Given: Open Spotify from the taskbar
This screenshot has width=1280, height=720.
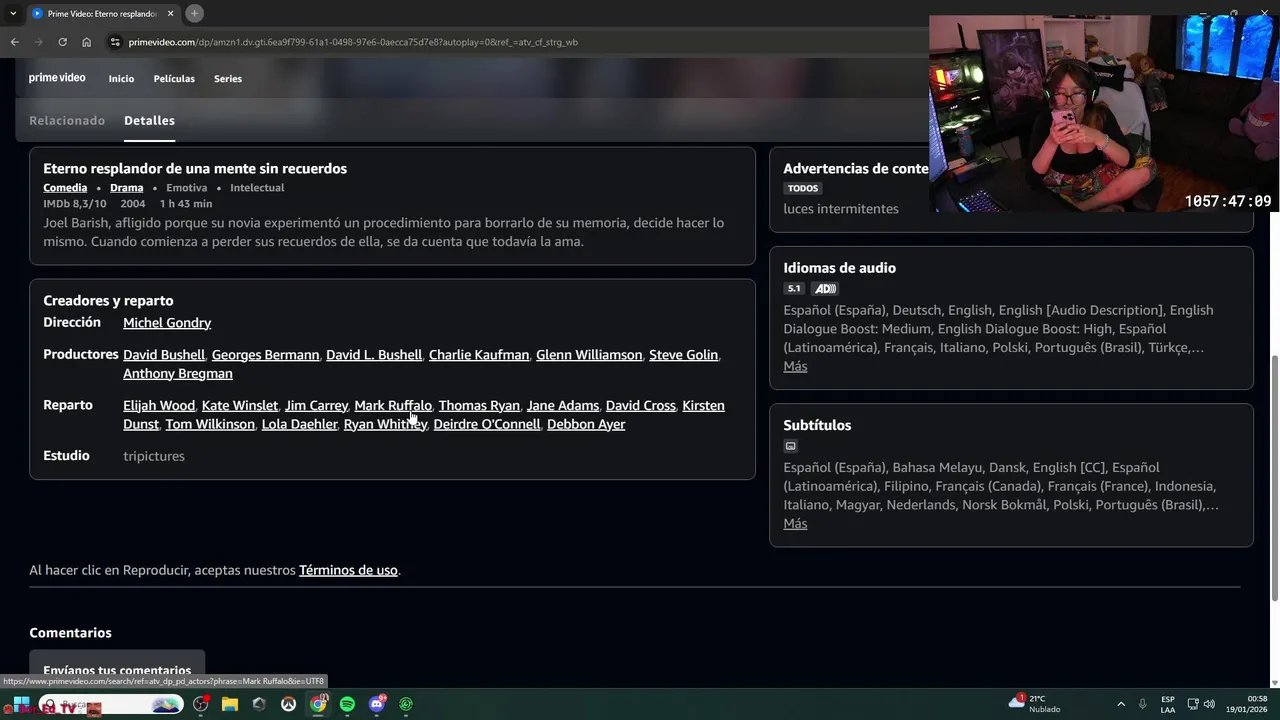Looking at the screenshot, I should (347, 704).
